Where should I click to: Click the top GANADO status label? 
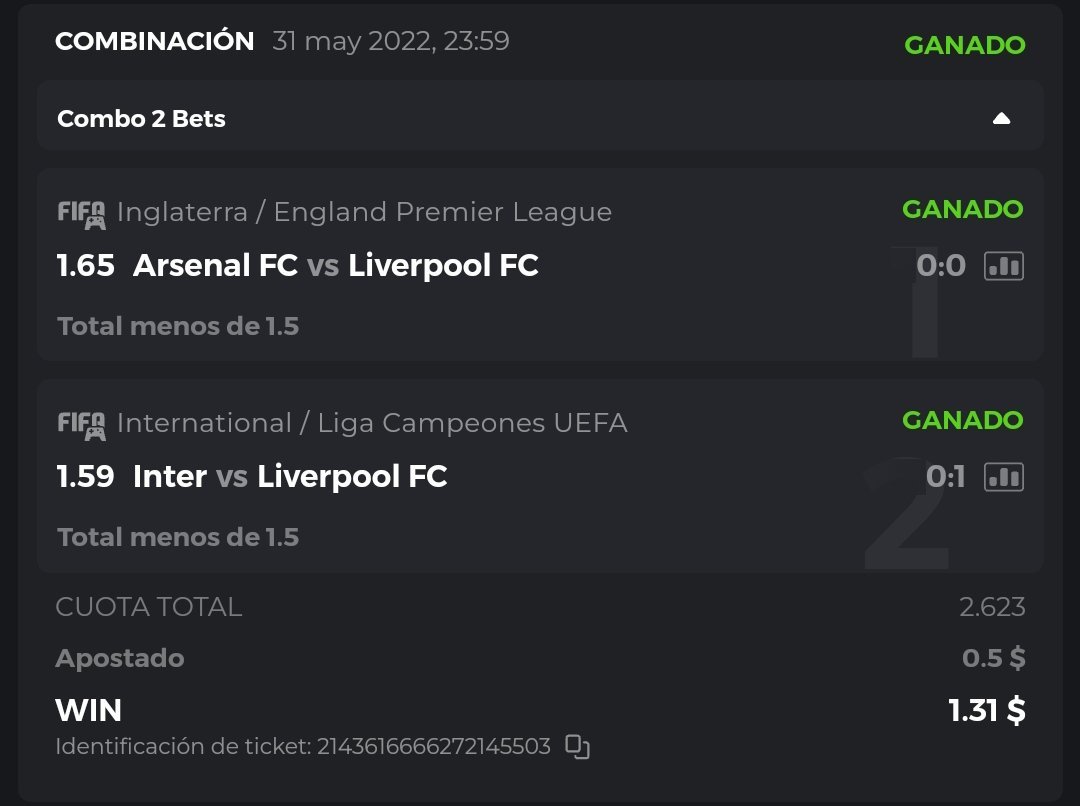[964, 45]
